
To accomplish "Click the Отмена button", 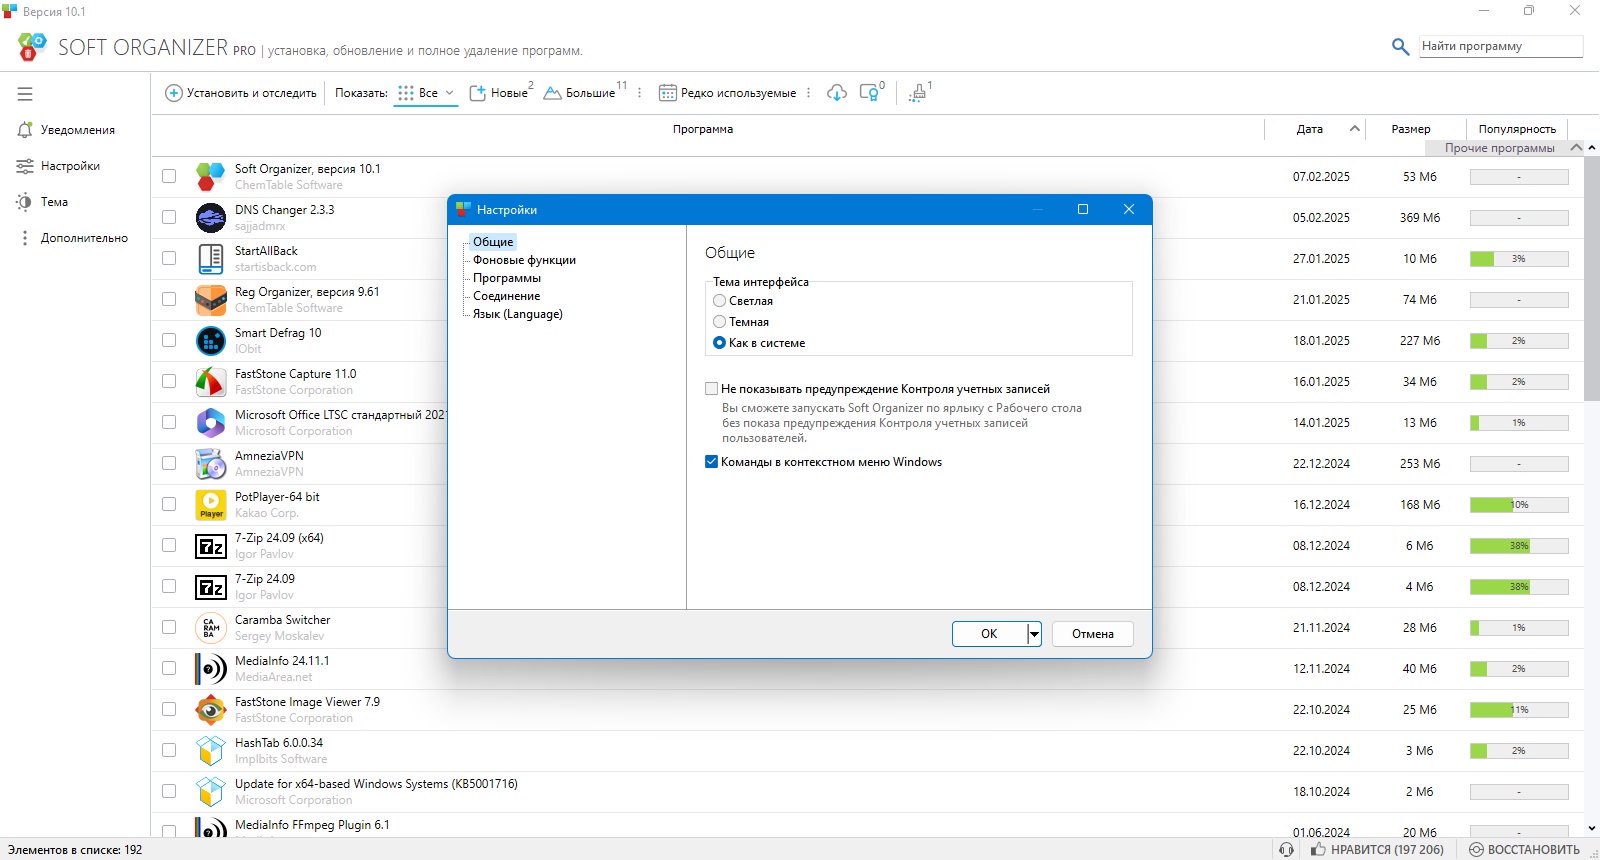I will point(1092,634).
